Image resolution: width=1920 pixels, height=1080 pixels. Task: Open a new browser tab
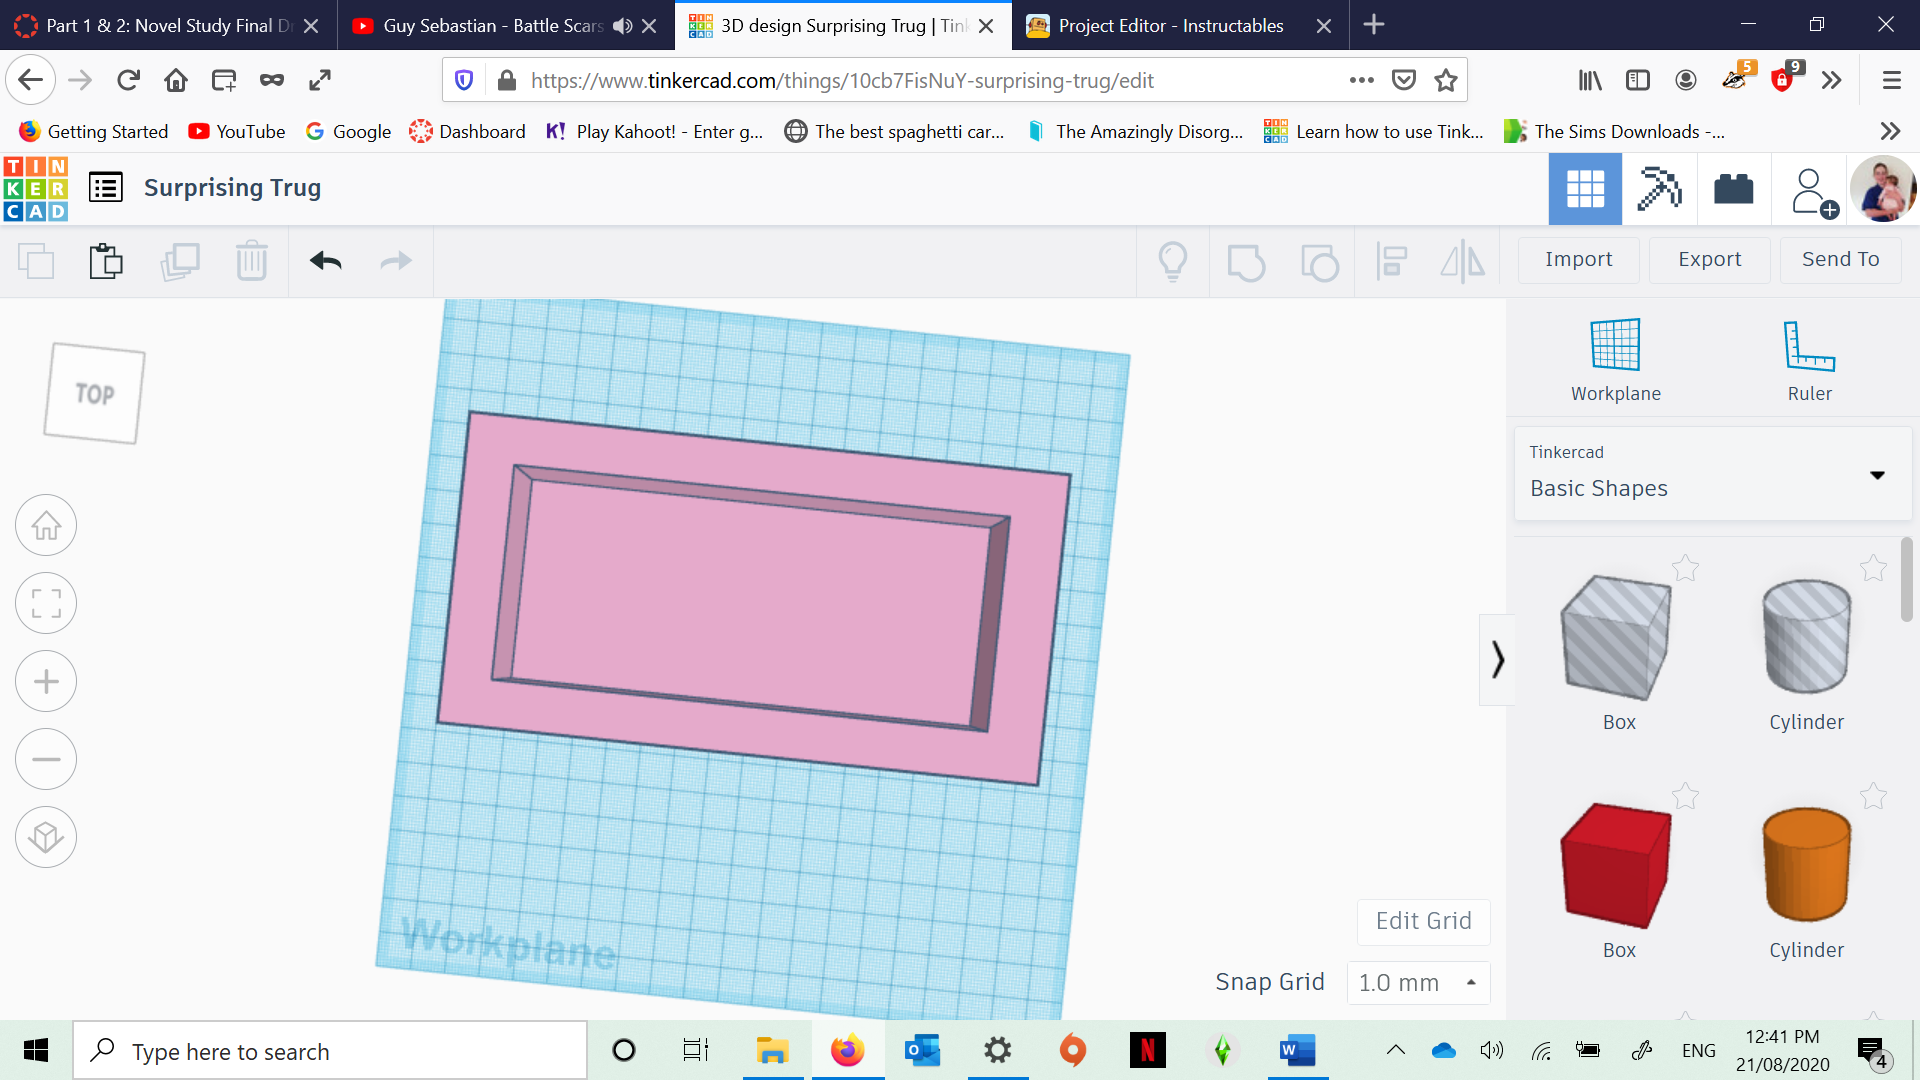1374,25
